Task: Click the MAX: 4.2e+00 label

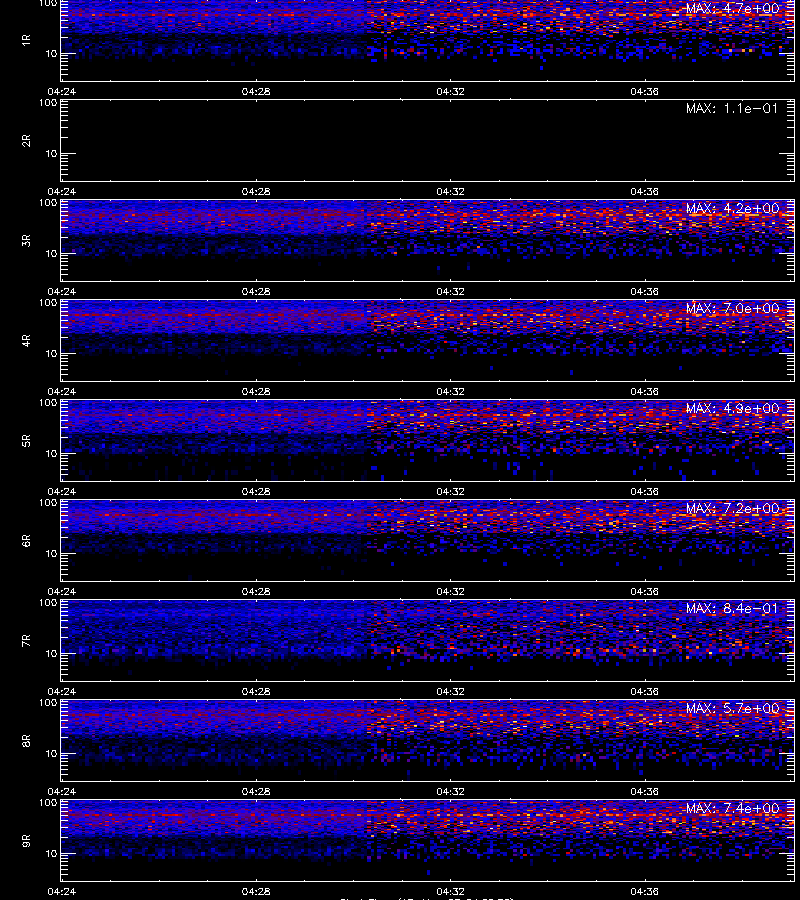Action: coord(732,208)
